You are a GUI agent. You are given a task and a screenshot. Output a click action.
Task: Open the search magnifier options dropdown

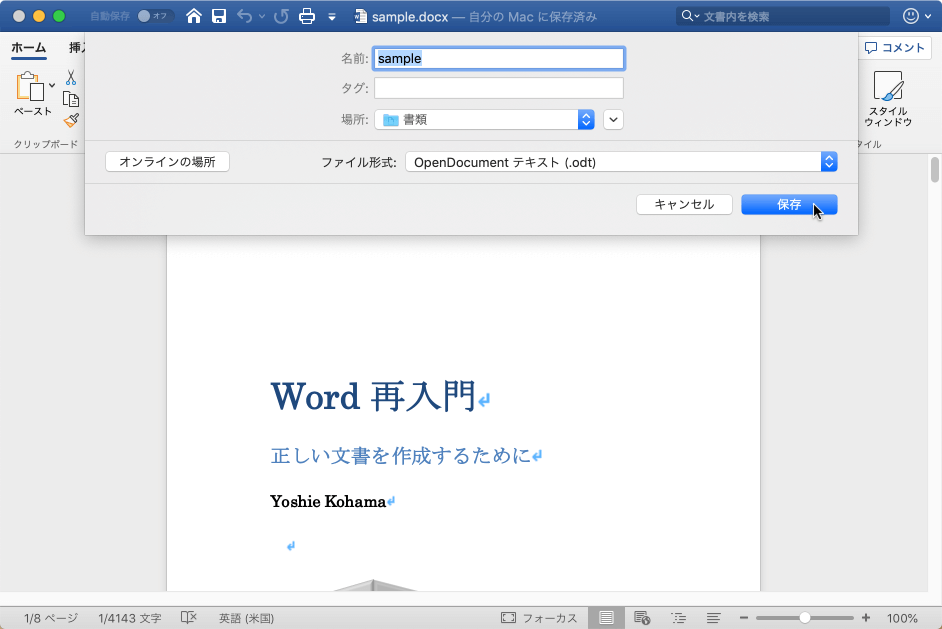[690, 16]
